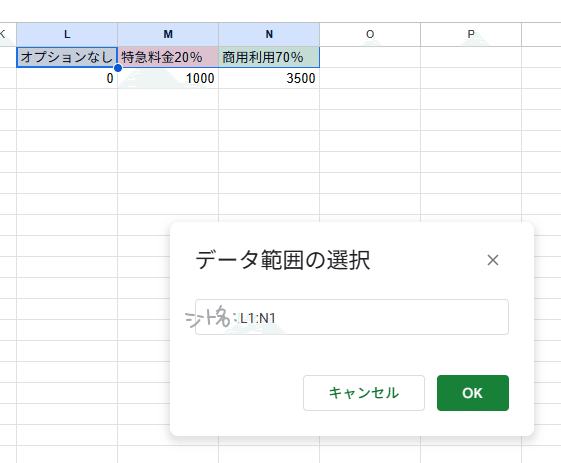Select the 特急料金20% cell

tap(168, 57)
